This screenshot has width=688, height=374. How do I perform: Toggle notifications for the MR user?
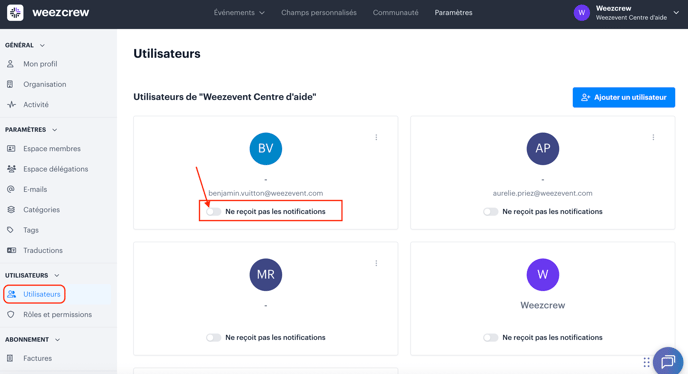click(x=214, y=338)
